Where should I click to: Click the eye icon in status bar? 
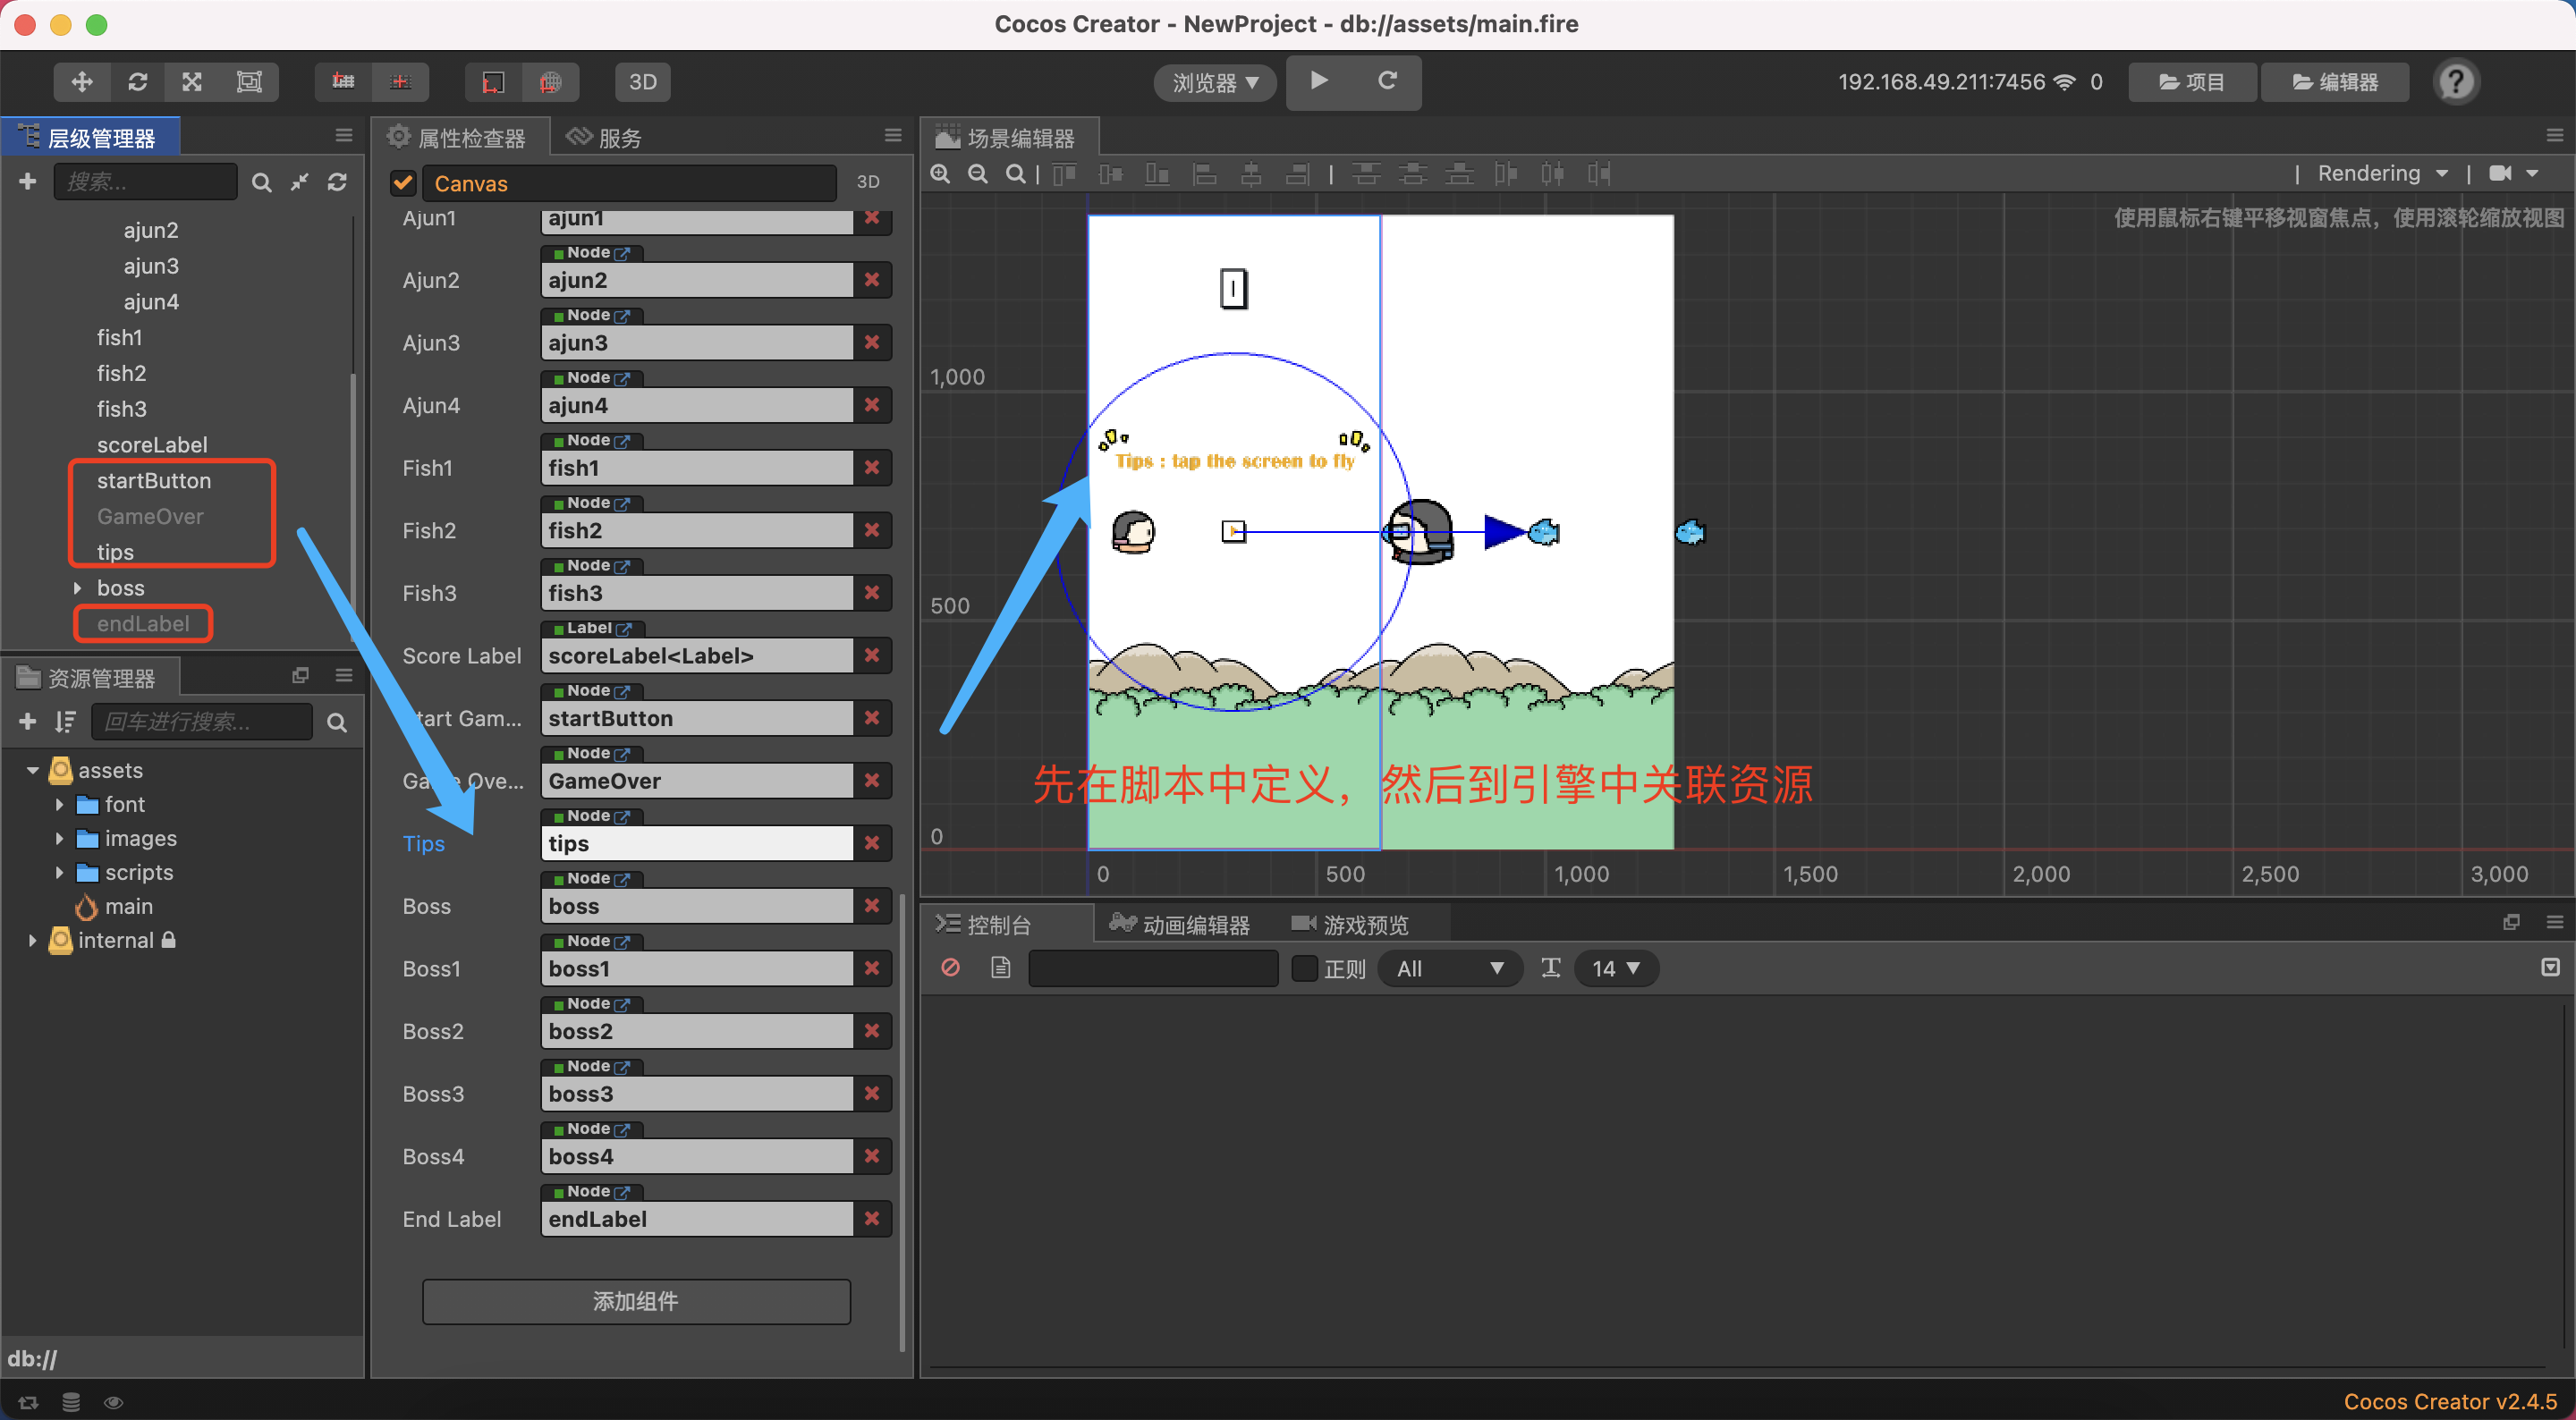(113, 1402)
